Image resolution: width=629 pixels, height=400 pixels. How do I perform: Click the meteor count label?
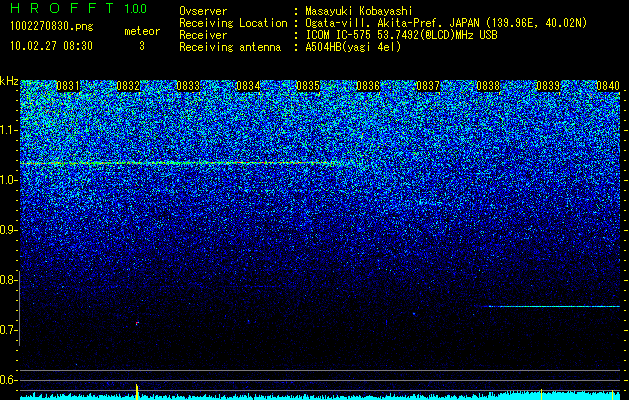[142, 31]
